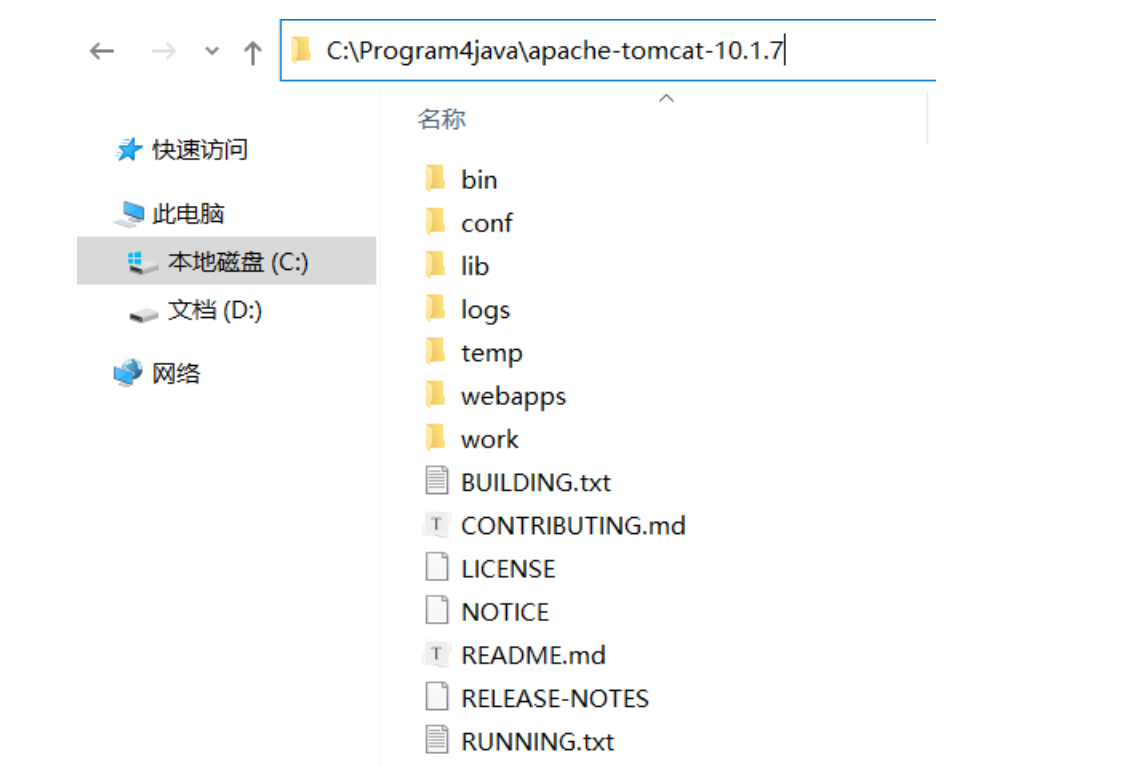Click the 网络 network icon

tap(129, 373)
